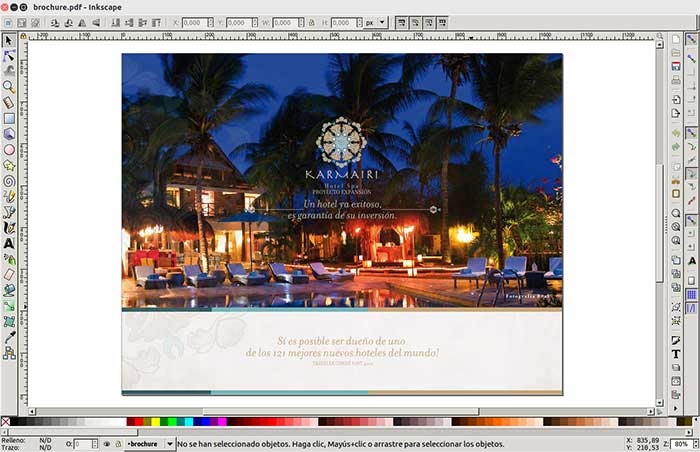Image resolution: width=700 pixels, height=452 pixels.
Task: Click the New document icon
Action: coord(676,40)
